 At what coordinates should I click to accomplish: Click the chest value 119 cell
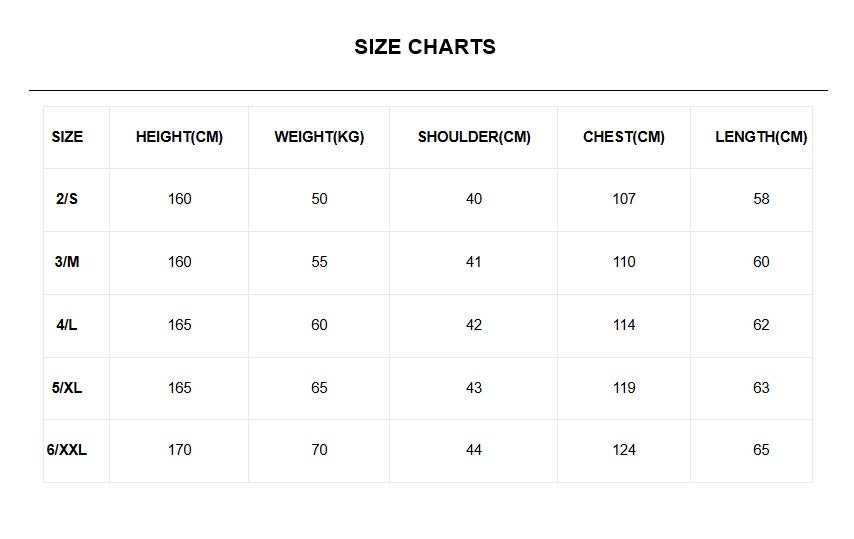(x=624, y=388)
